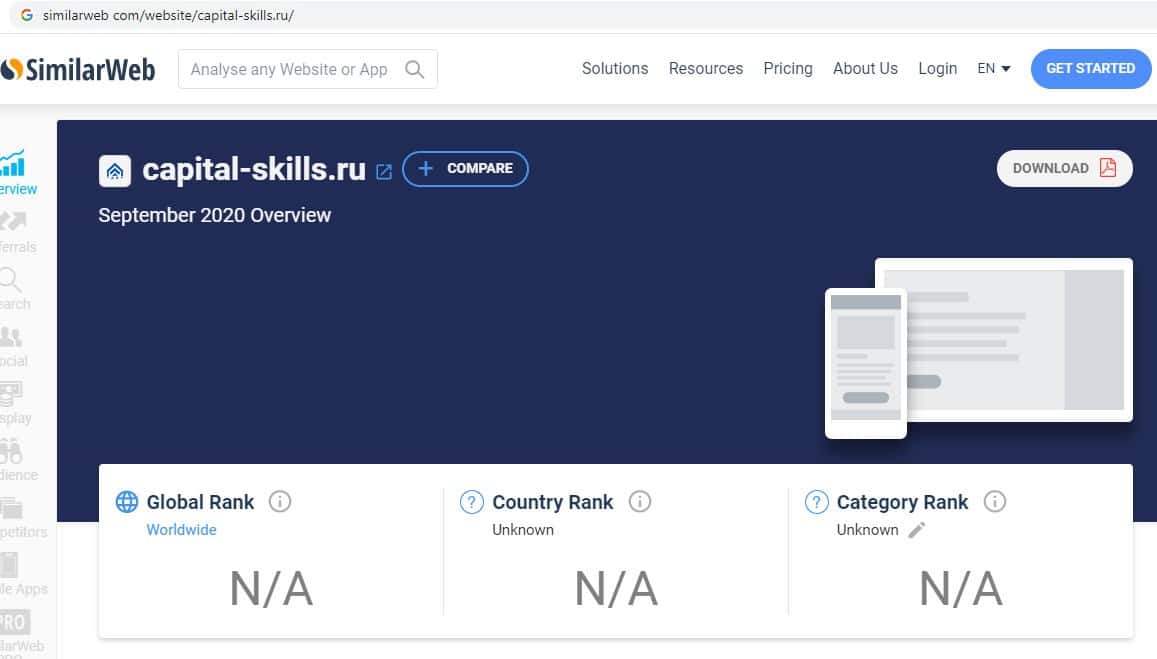This screenshot has height=659, width=1157.
Task: Edit category using the pencil icon
Action: [917, 530]
